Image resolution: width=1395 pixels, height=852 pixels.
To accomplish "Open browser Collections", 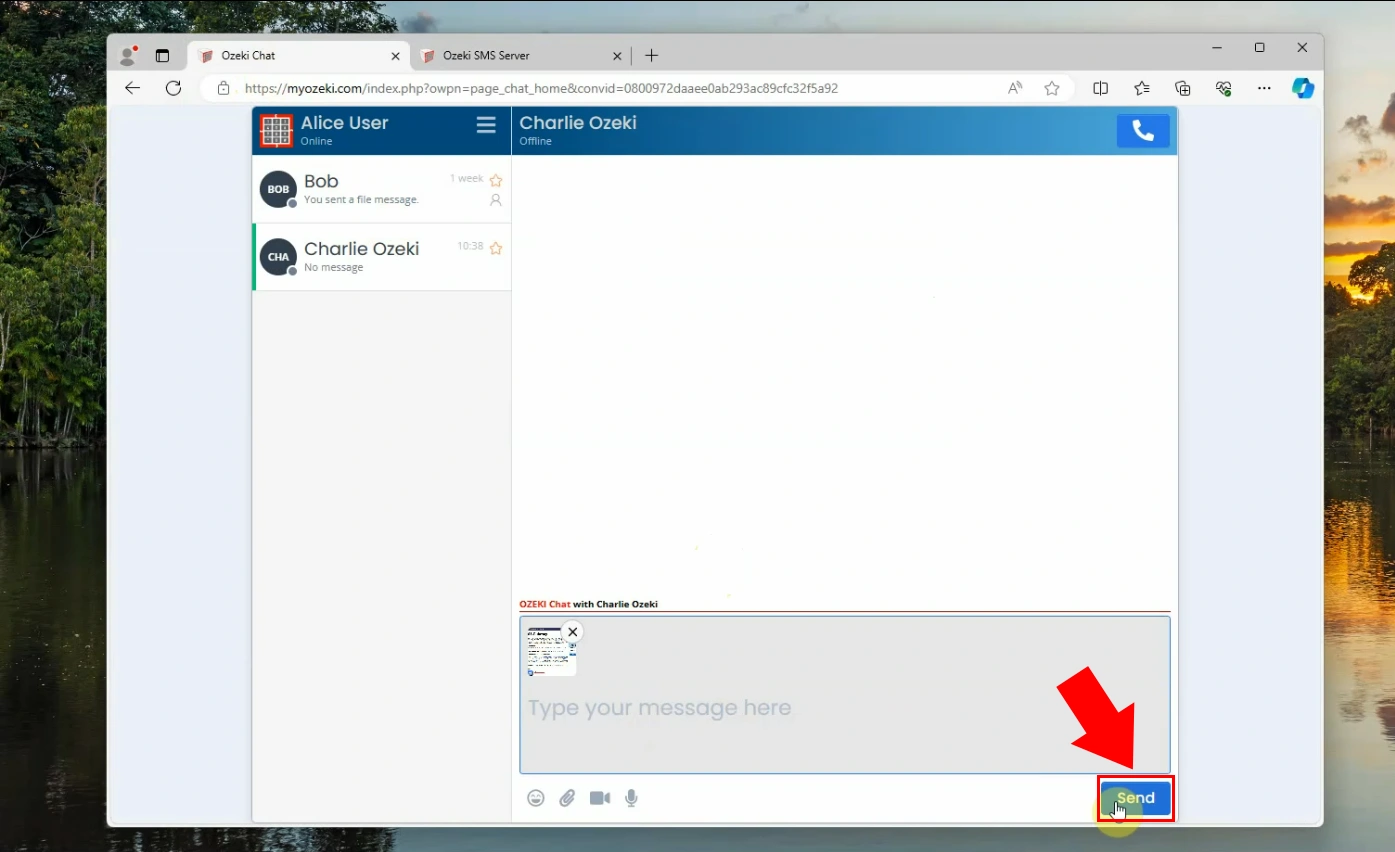I will 1183,88.
